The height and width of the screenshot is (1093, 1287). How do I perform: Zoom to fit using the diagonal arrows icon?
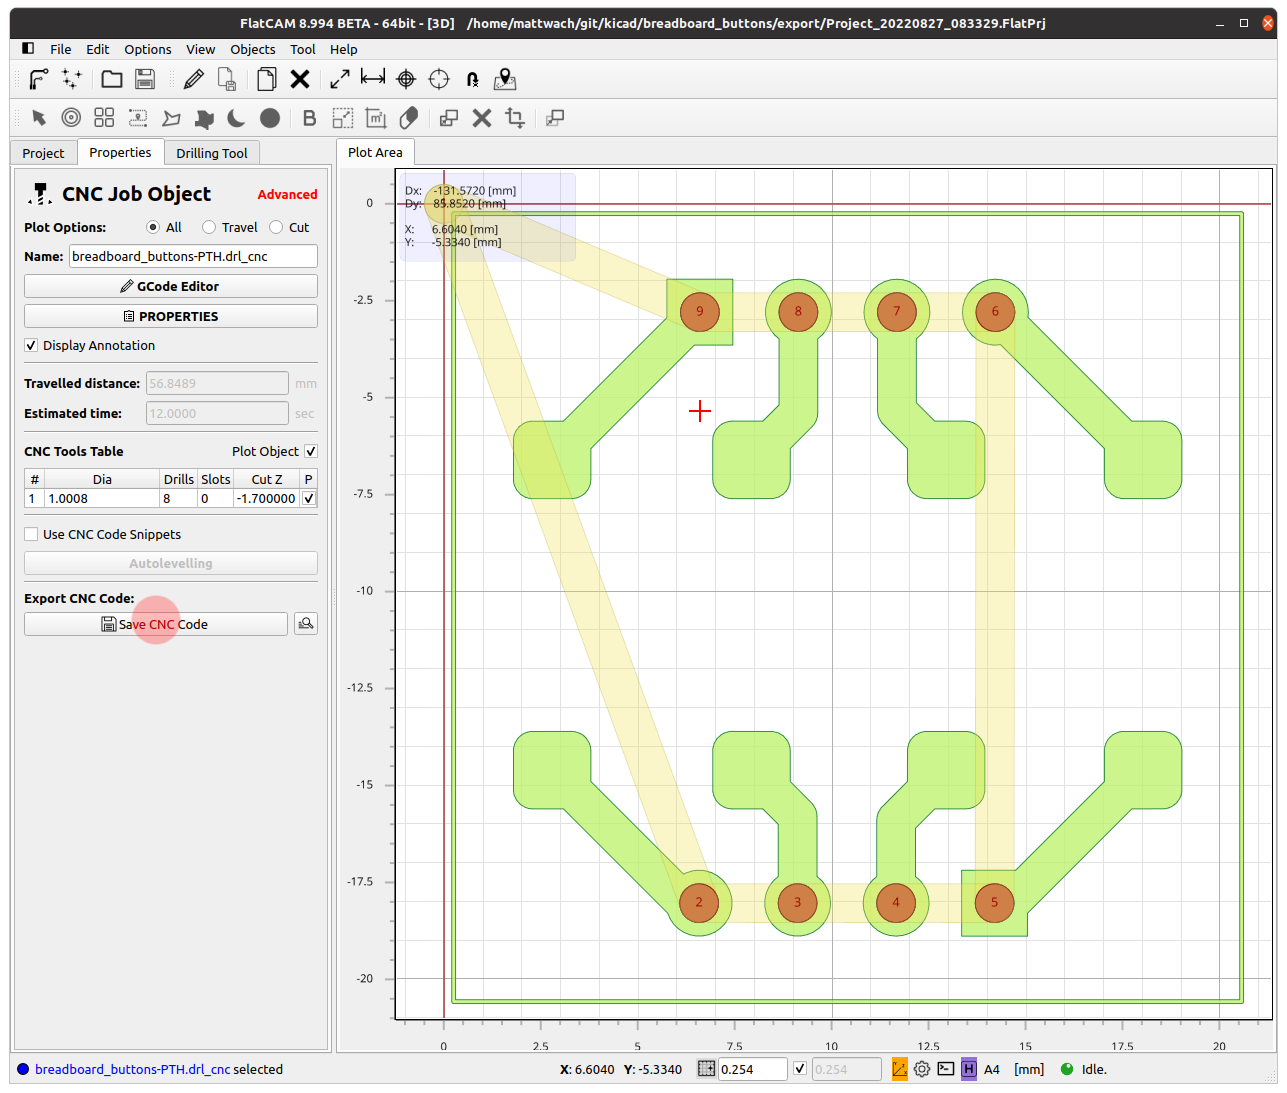click(339, 79)
